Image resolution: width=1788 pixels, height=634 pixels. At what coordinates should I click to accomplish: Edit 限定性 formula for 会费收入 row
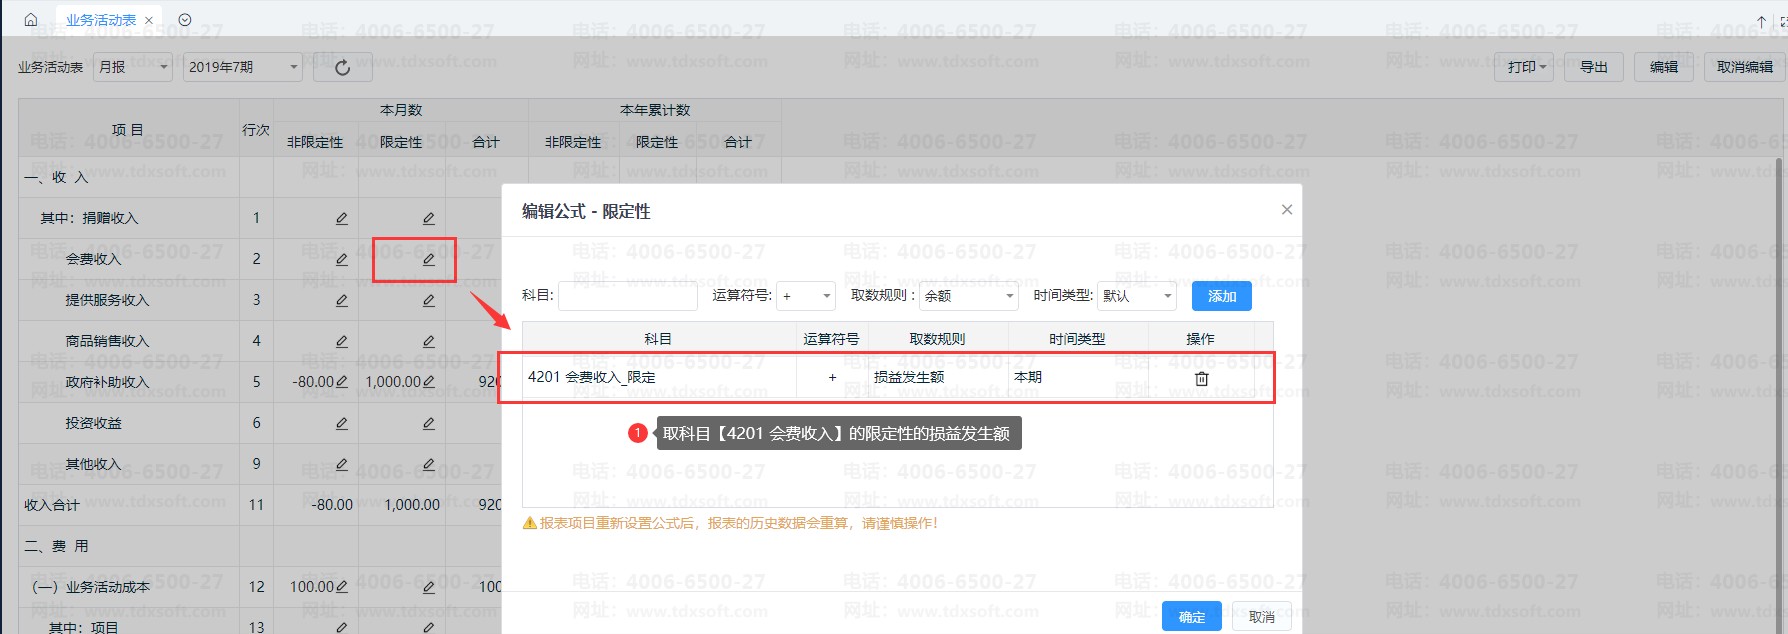[428, 260]
